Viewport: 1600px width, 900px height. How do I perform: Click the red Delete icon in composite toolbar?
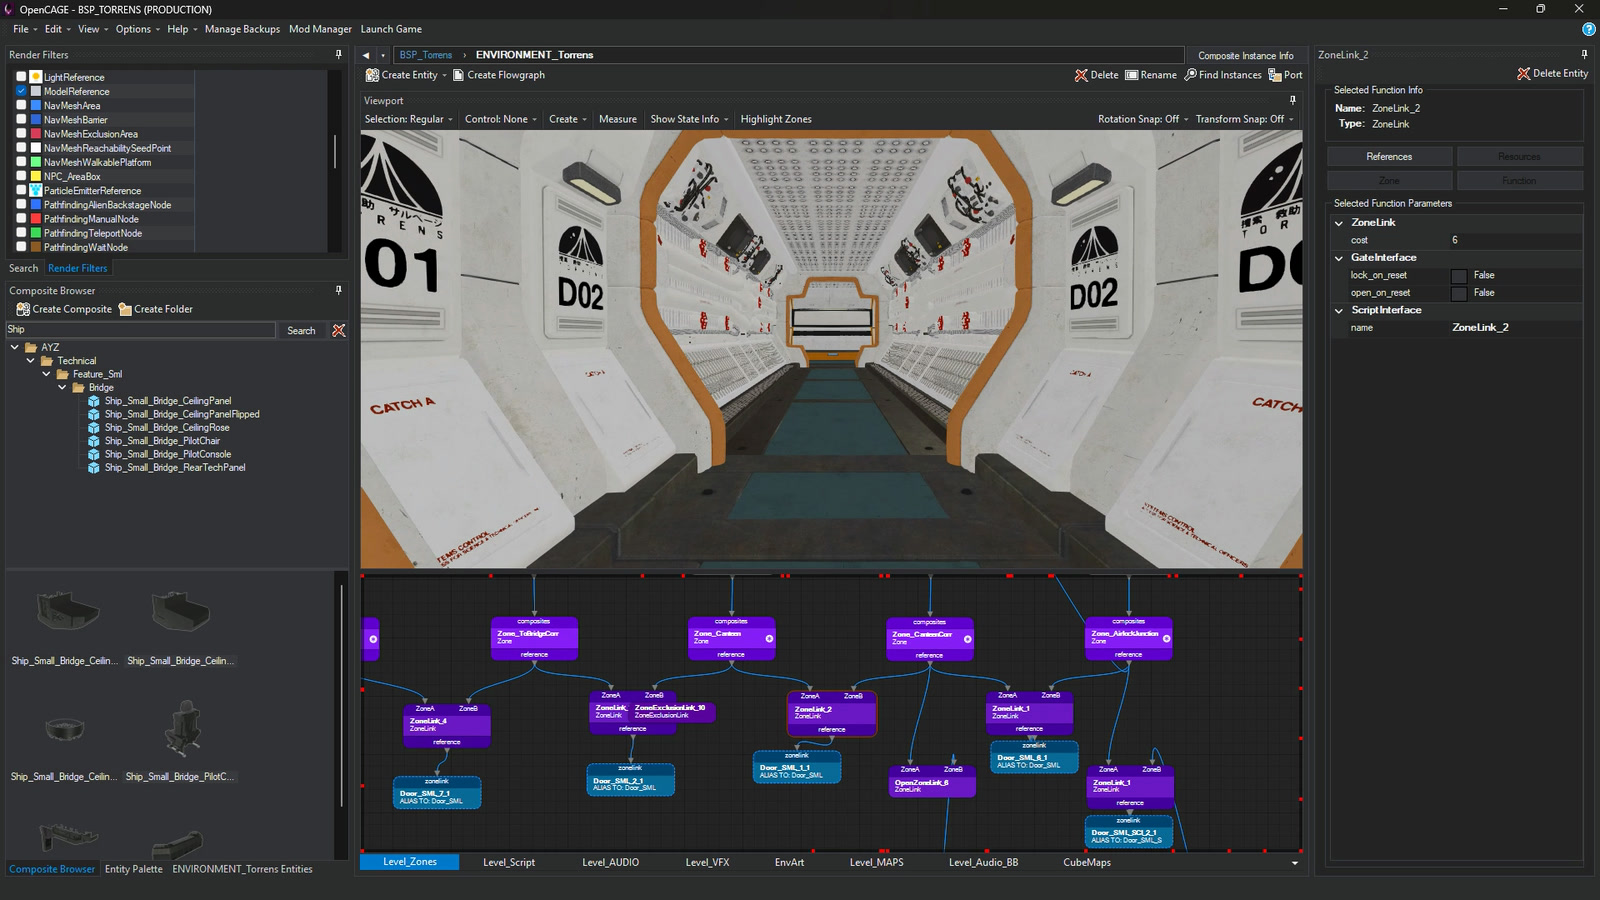click(1081, 75)
